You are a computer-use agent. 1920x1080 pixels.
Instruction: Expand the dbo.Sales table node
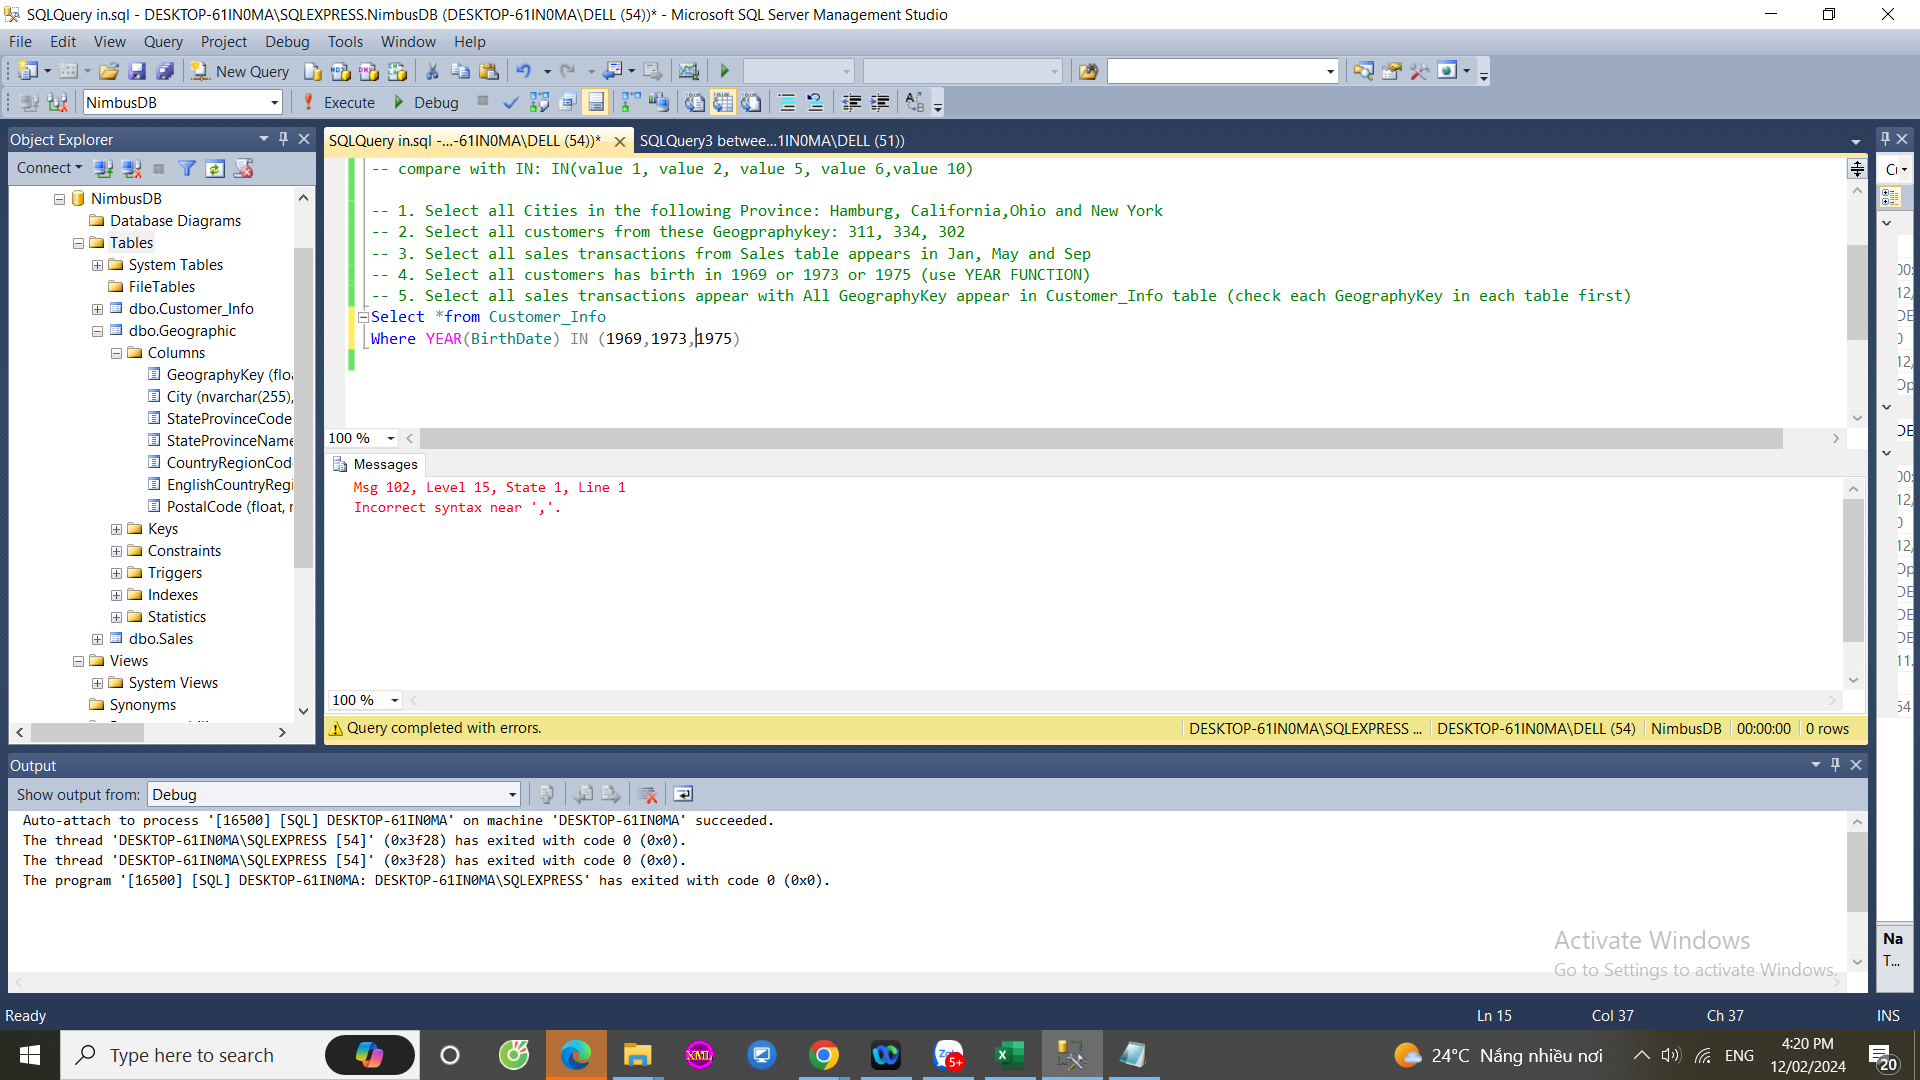97,639
